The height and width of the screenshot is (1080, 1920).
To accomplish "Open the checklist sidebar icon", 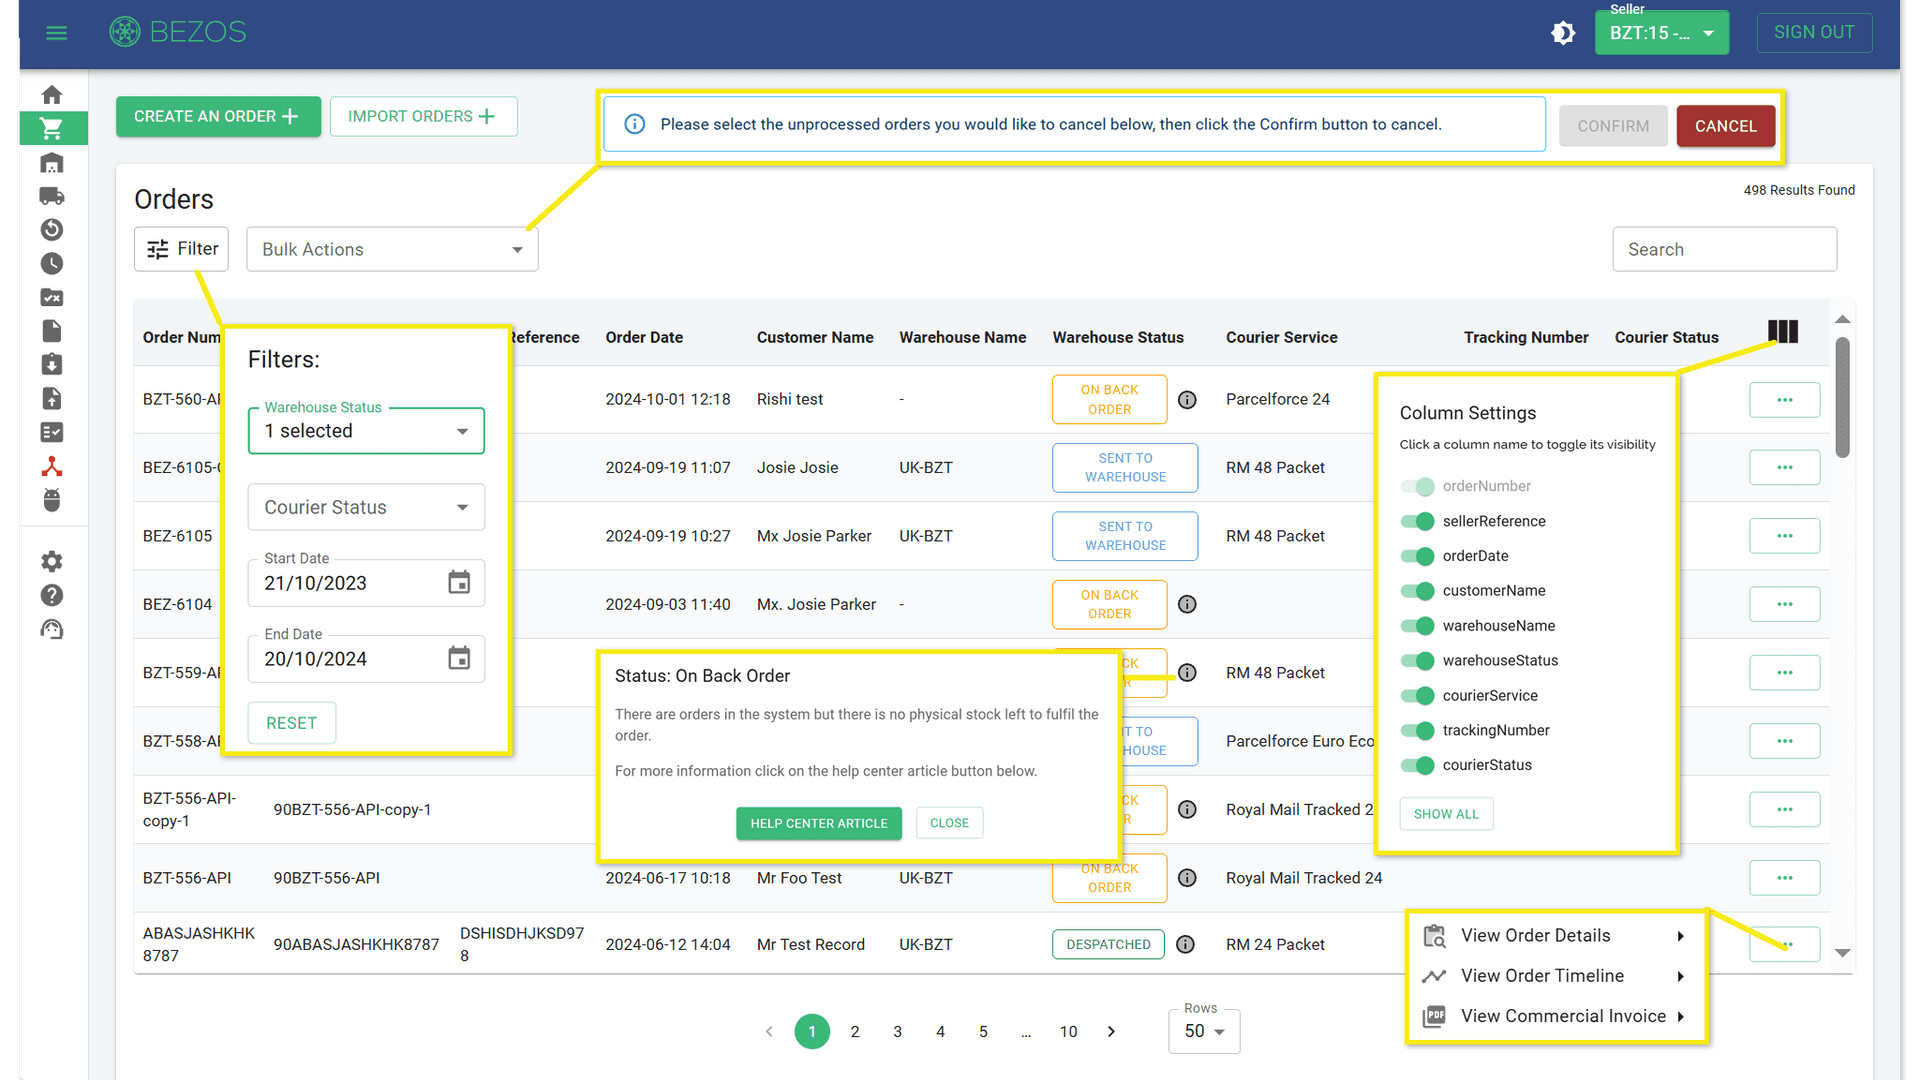I will click(x=52, y=432).
